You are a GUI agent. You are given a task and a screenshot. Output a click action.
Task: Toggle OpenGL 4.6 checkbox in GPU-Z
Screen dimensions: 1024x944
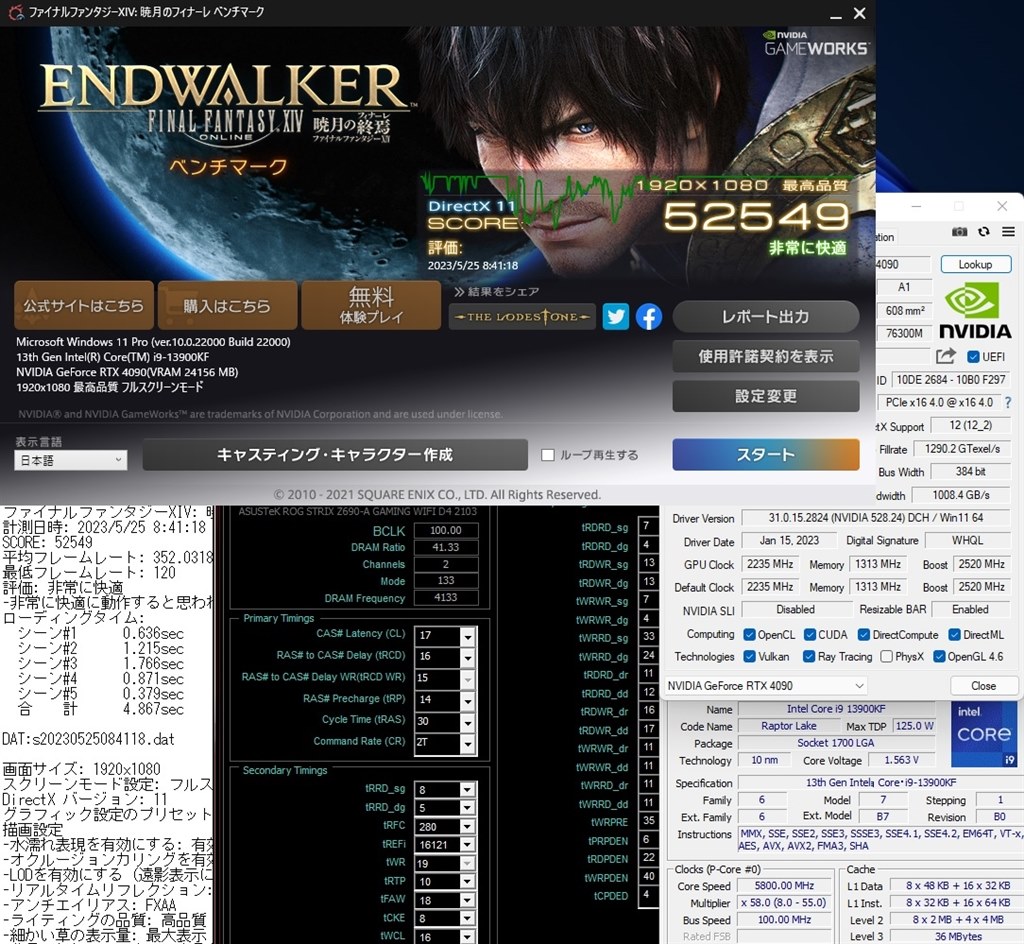pyautogui.click(x=939, y=656)
